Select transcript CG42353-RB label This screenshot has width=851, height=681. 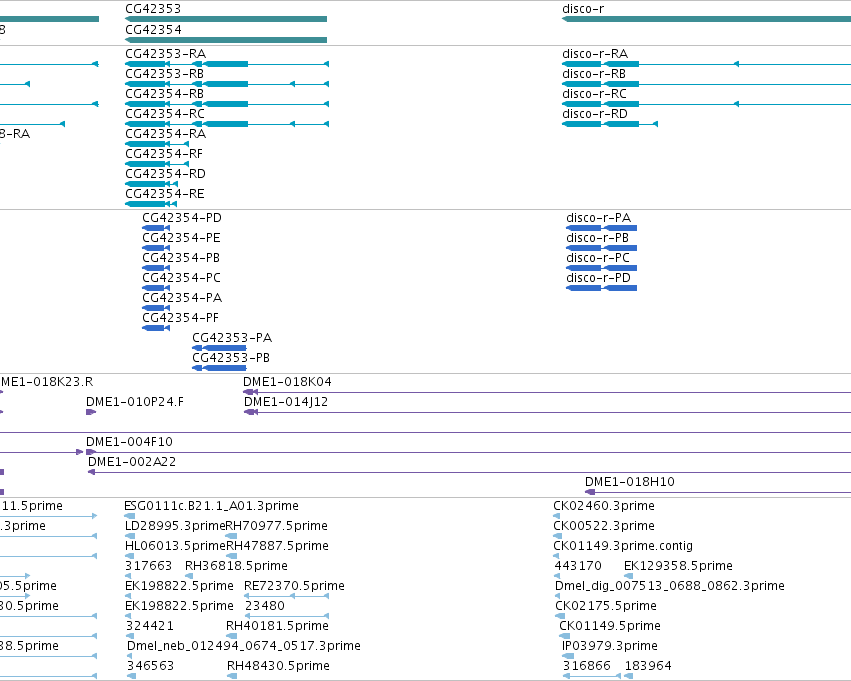pos(164,74)
